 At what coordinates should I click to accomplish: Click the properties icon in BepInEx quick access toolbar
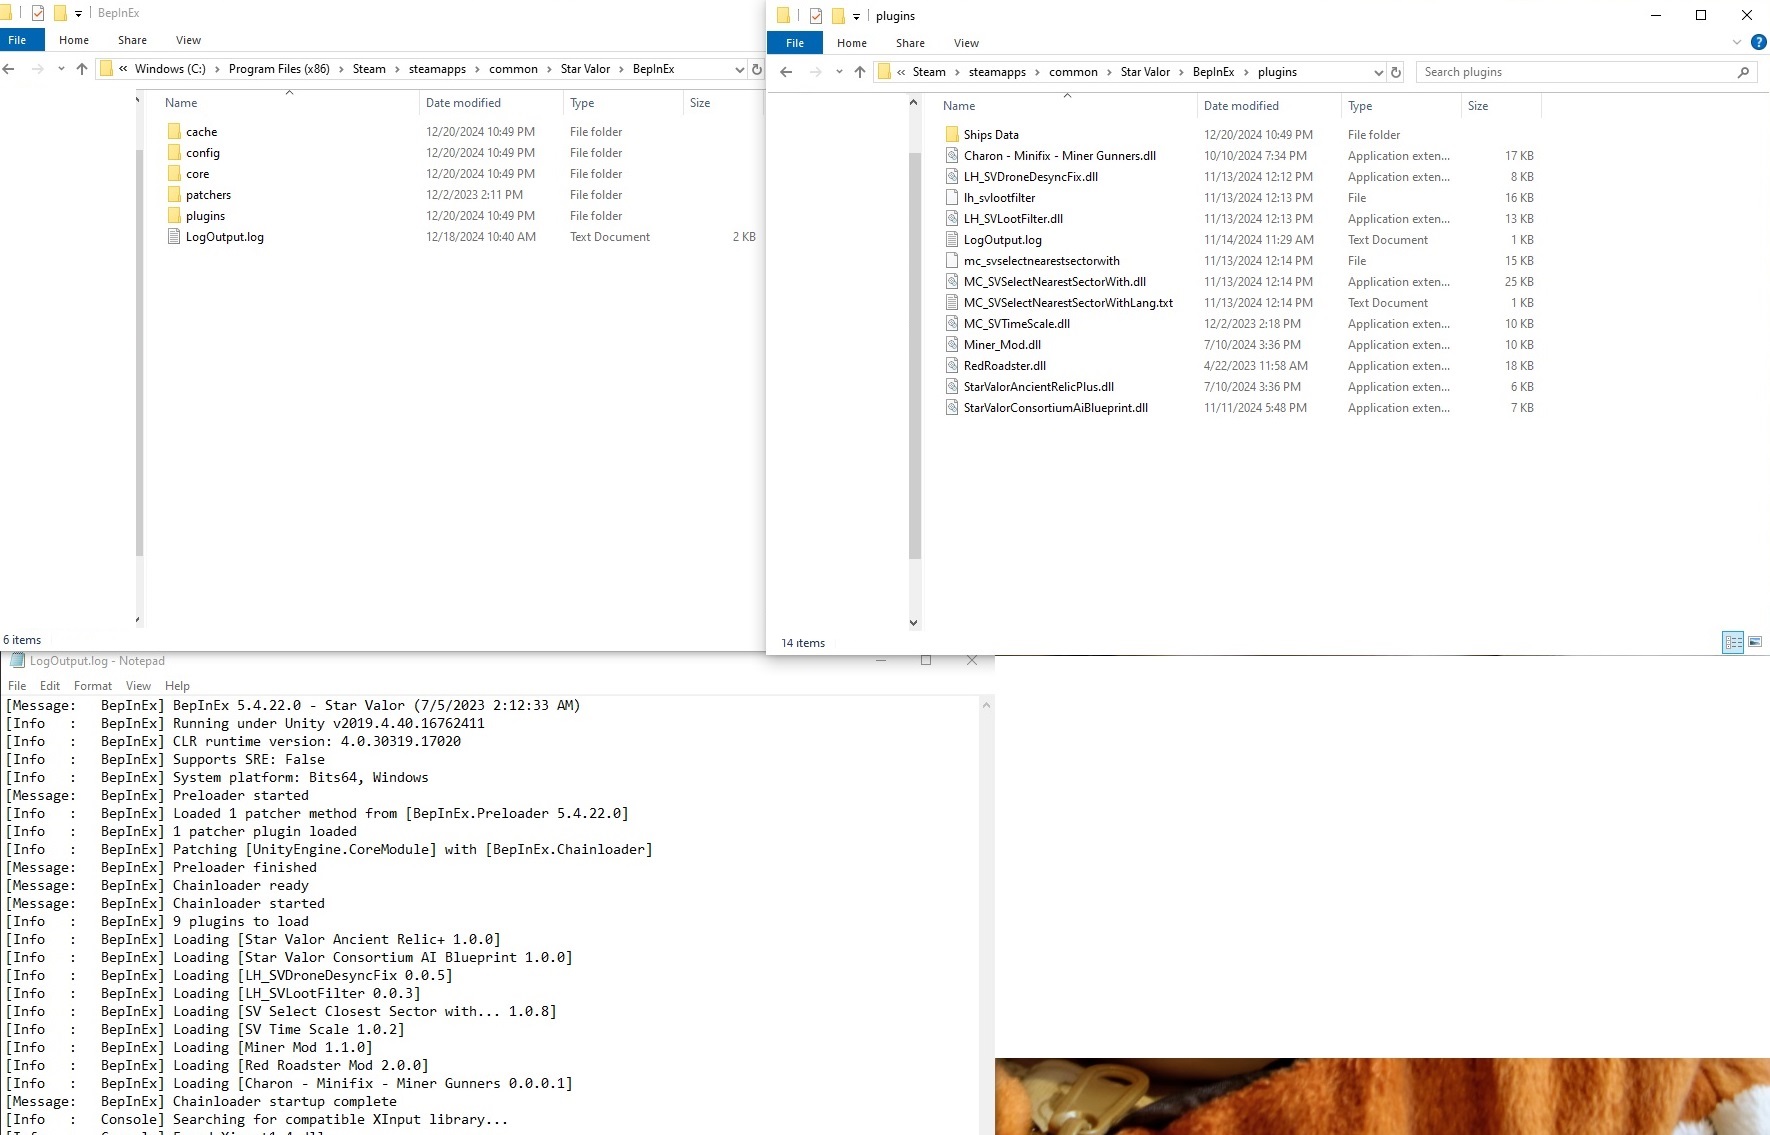tap(38, 13)
